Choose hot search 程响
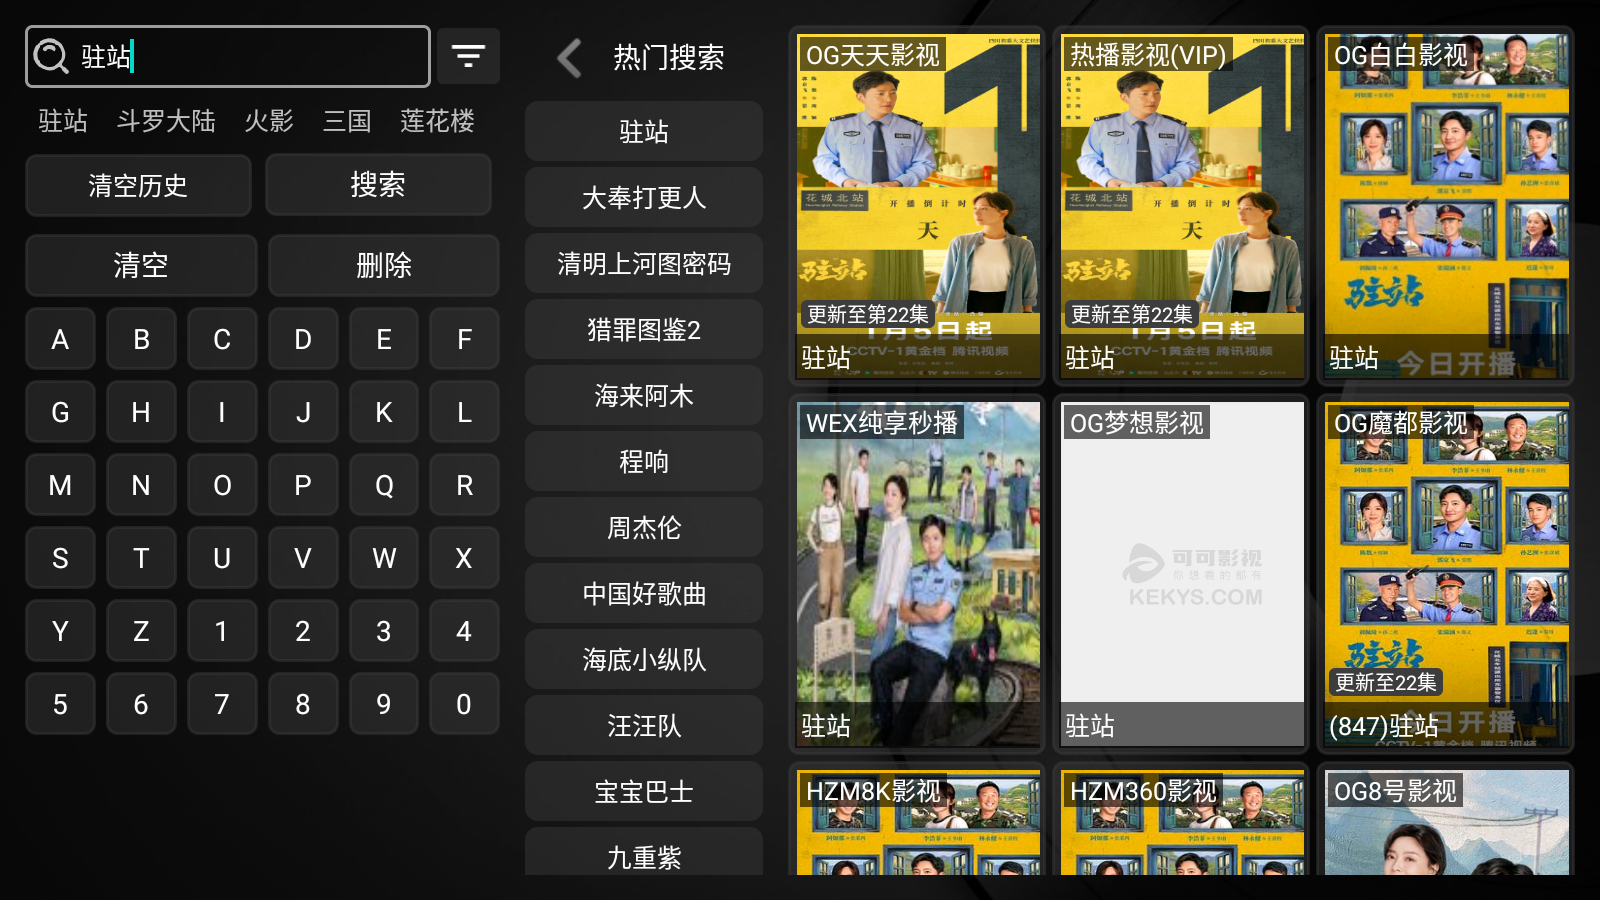 pos(644,461)
